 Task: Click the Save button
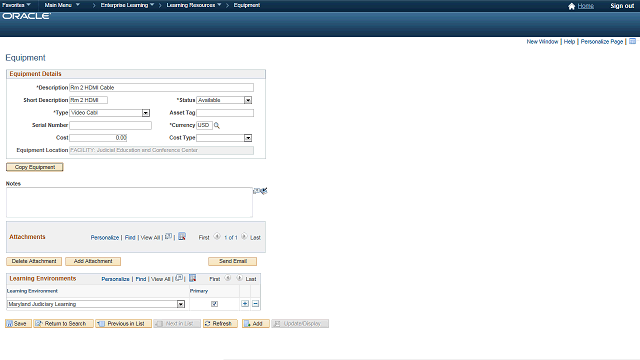(x=18, y=324)
